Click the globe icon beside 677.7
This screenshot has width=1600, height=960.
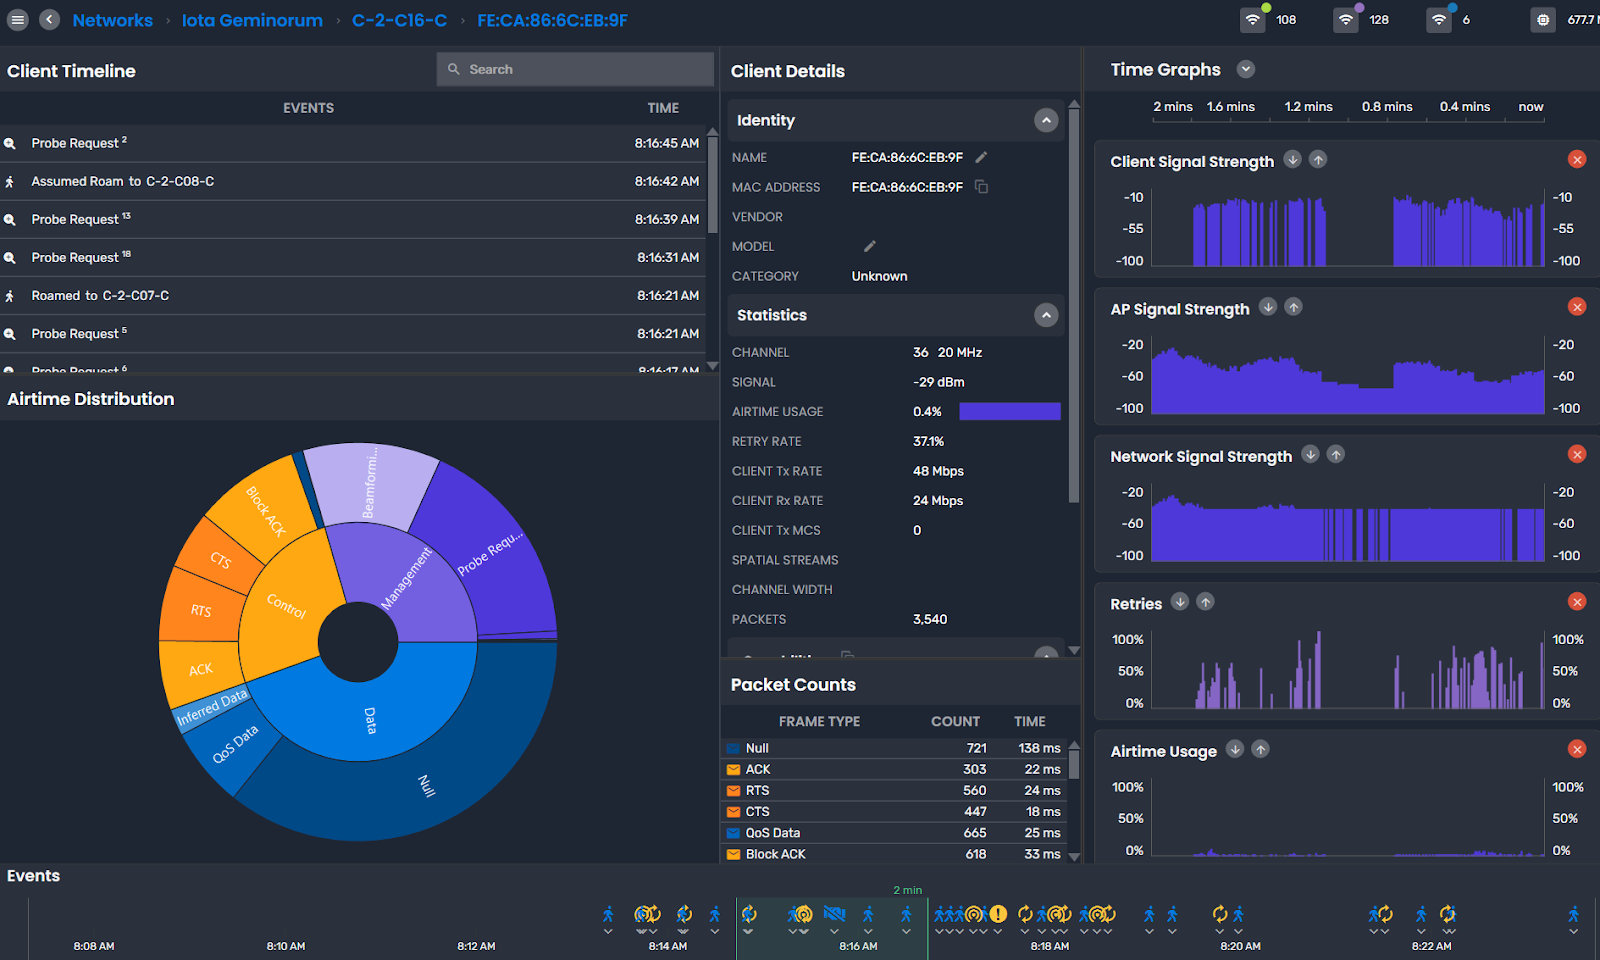coord(1543,20)
